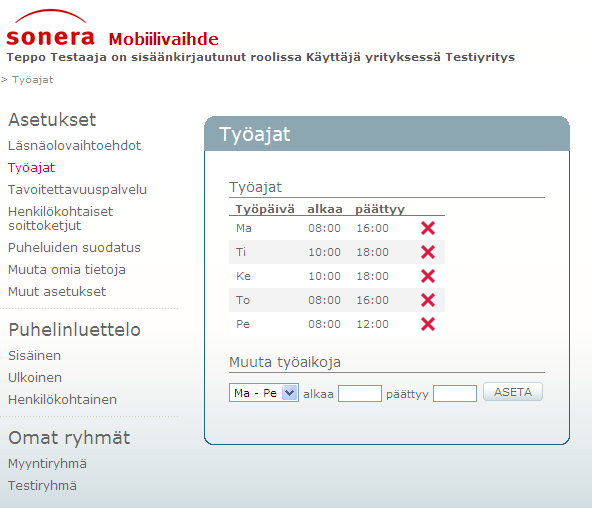Viewport: 592px width, 508px height.
Task: Click the 12:00 end time for Pe
Action: pos(372,324)
